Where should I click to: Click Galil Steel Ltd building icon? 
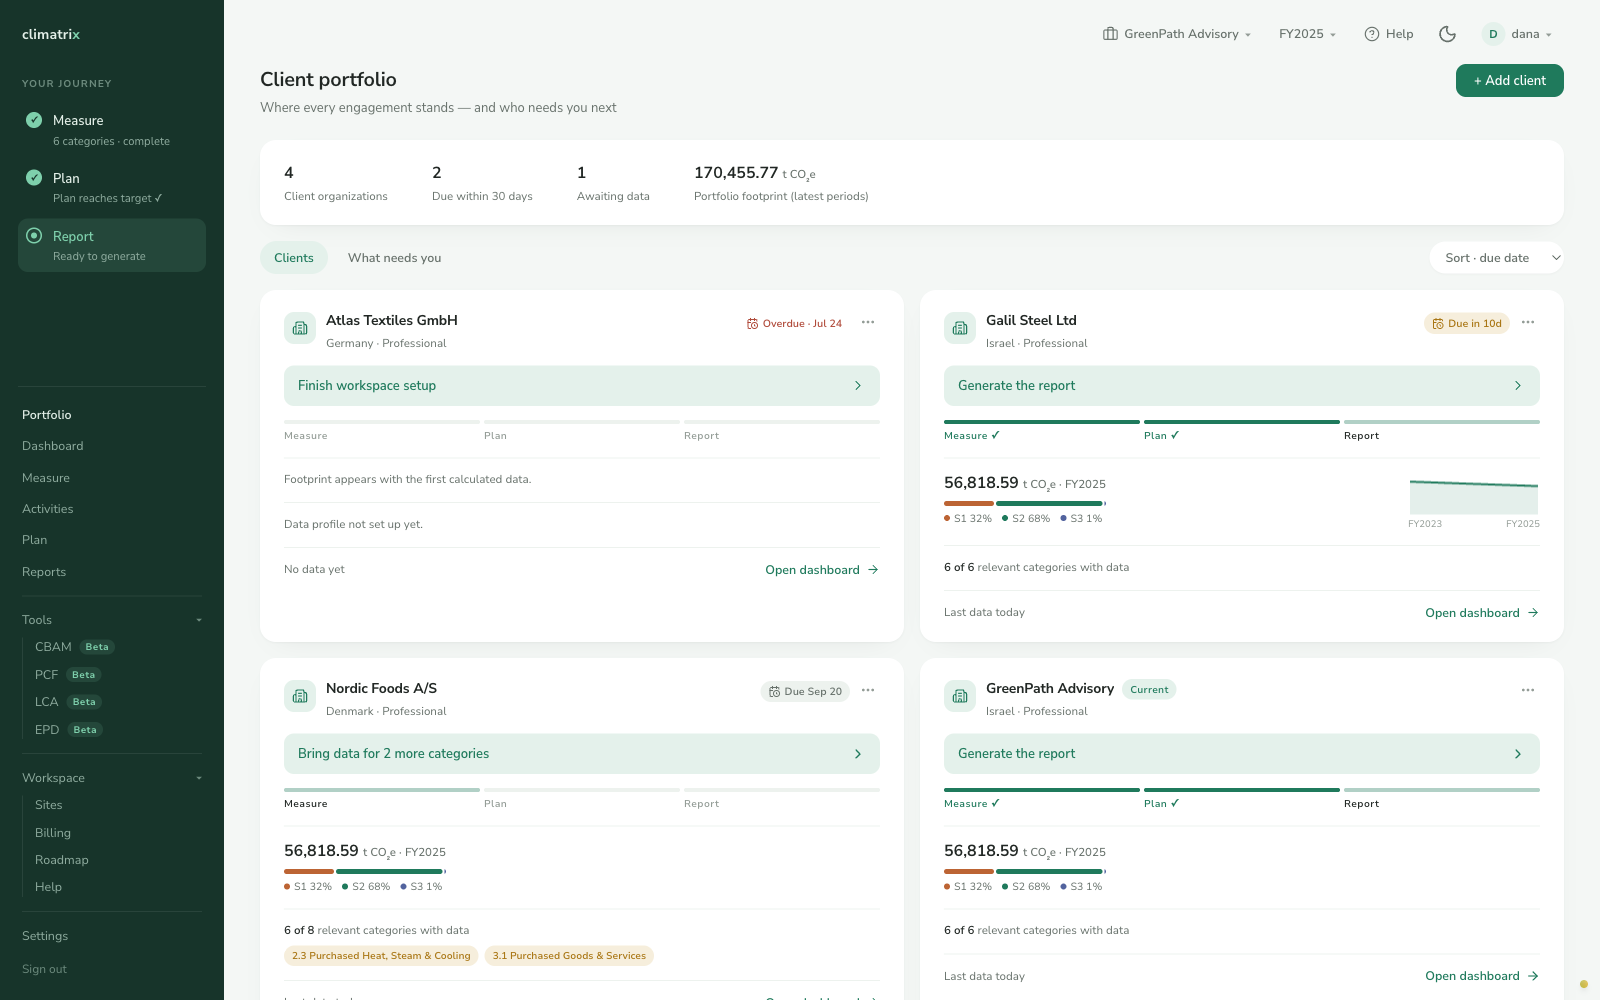click(x=960, y=328)
